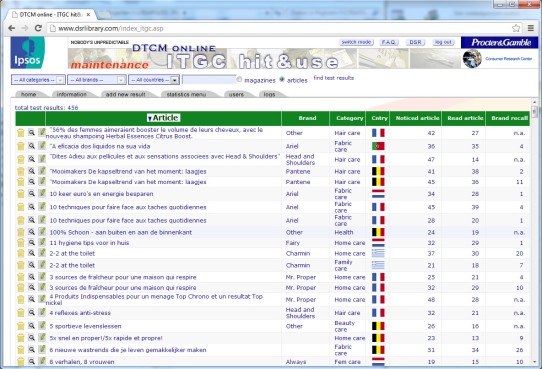Image resolution: width=542 pixels, height=369 pixels.
Task: Open the All categories dropdown
Action: point(38,80)
